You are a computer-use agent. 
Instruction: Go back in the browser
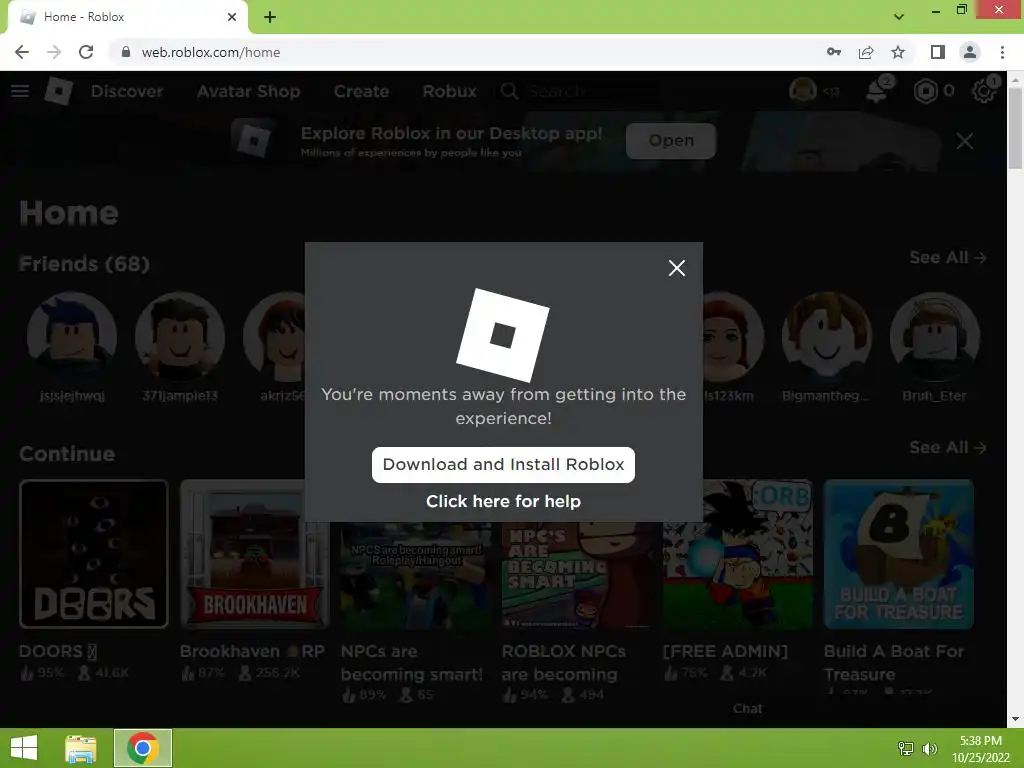coord(22,52)
